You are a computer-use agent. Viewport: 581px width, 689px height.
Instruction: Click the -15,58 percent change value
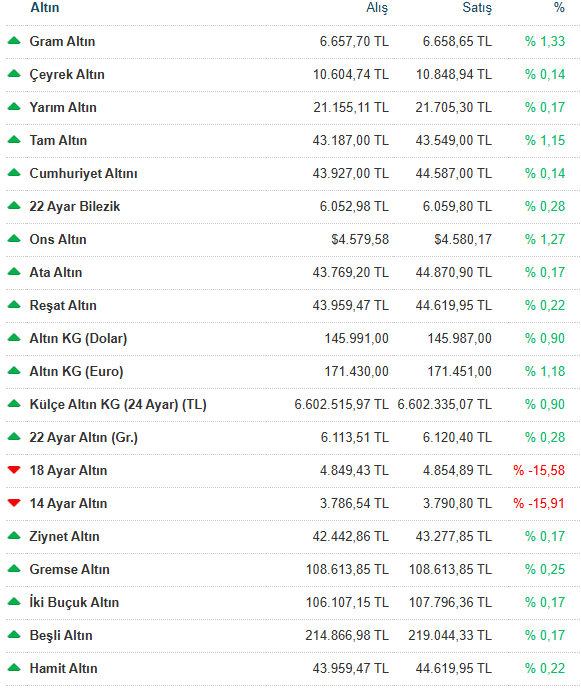[x=539, y=470]
